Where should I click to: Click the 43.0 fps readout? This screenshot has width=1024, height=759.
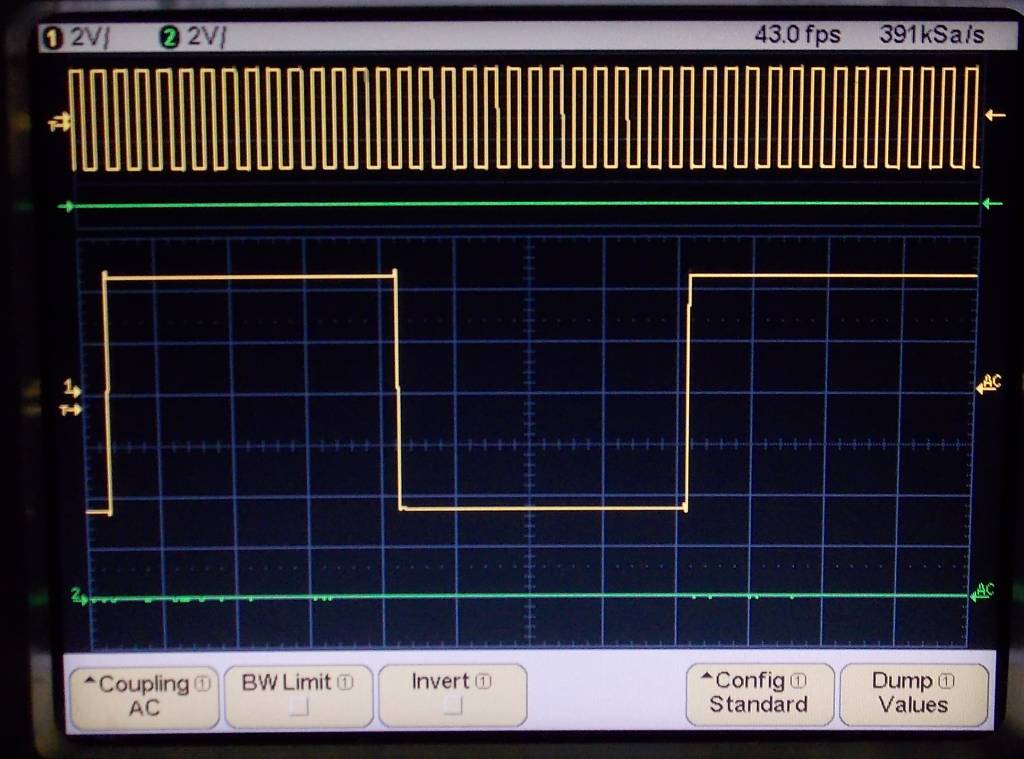click(x=797, y=34)
